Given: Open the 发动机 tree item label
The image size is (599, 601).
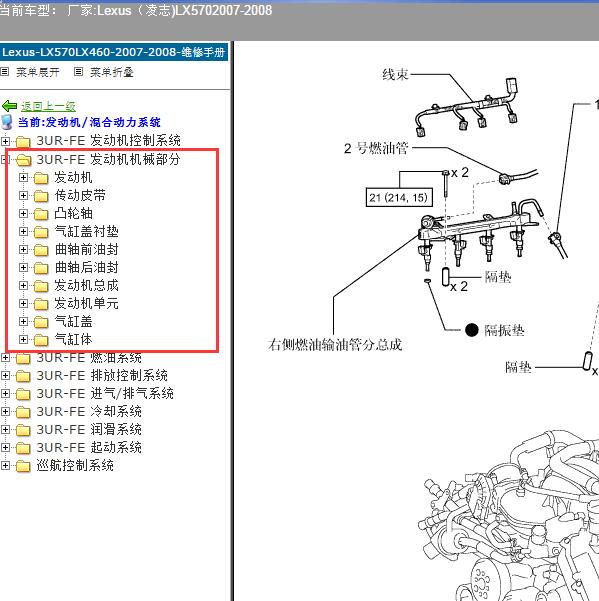Looking at the screenshot, I should coord(73,177).
